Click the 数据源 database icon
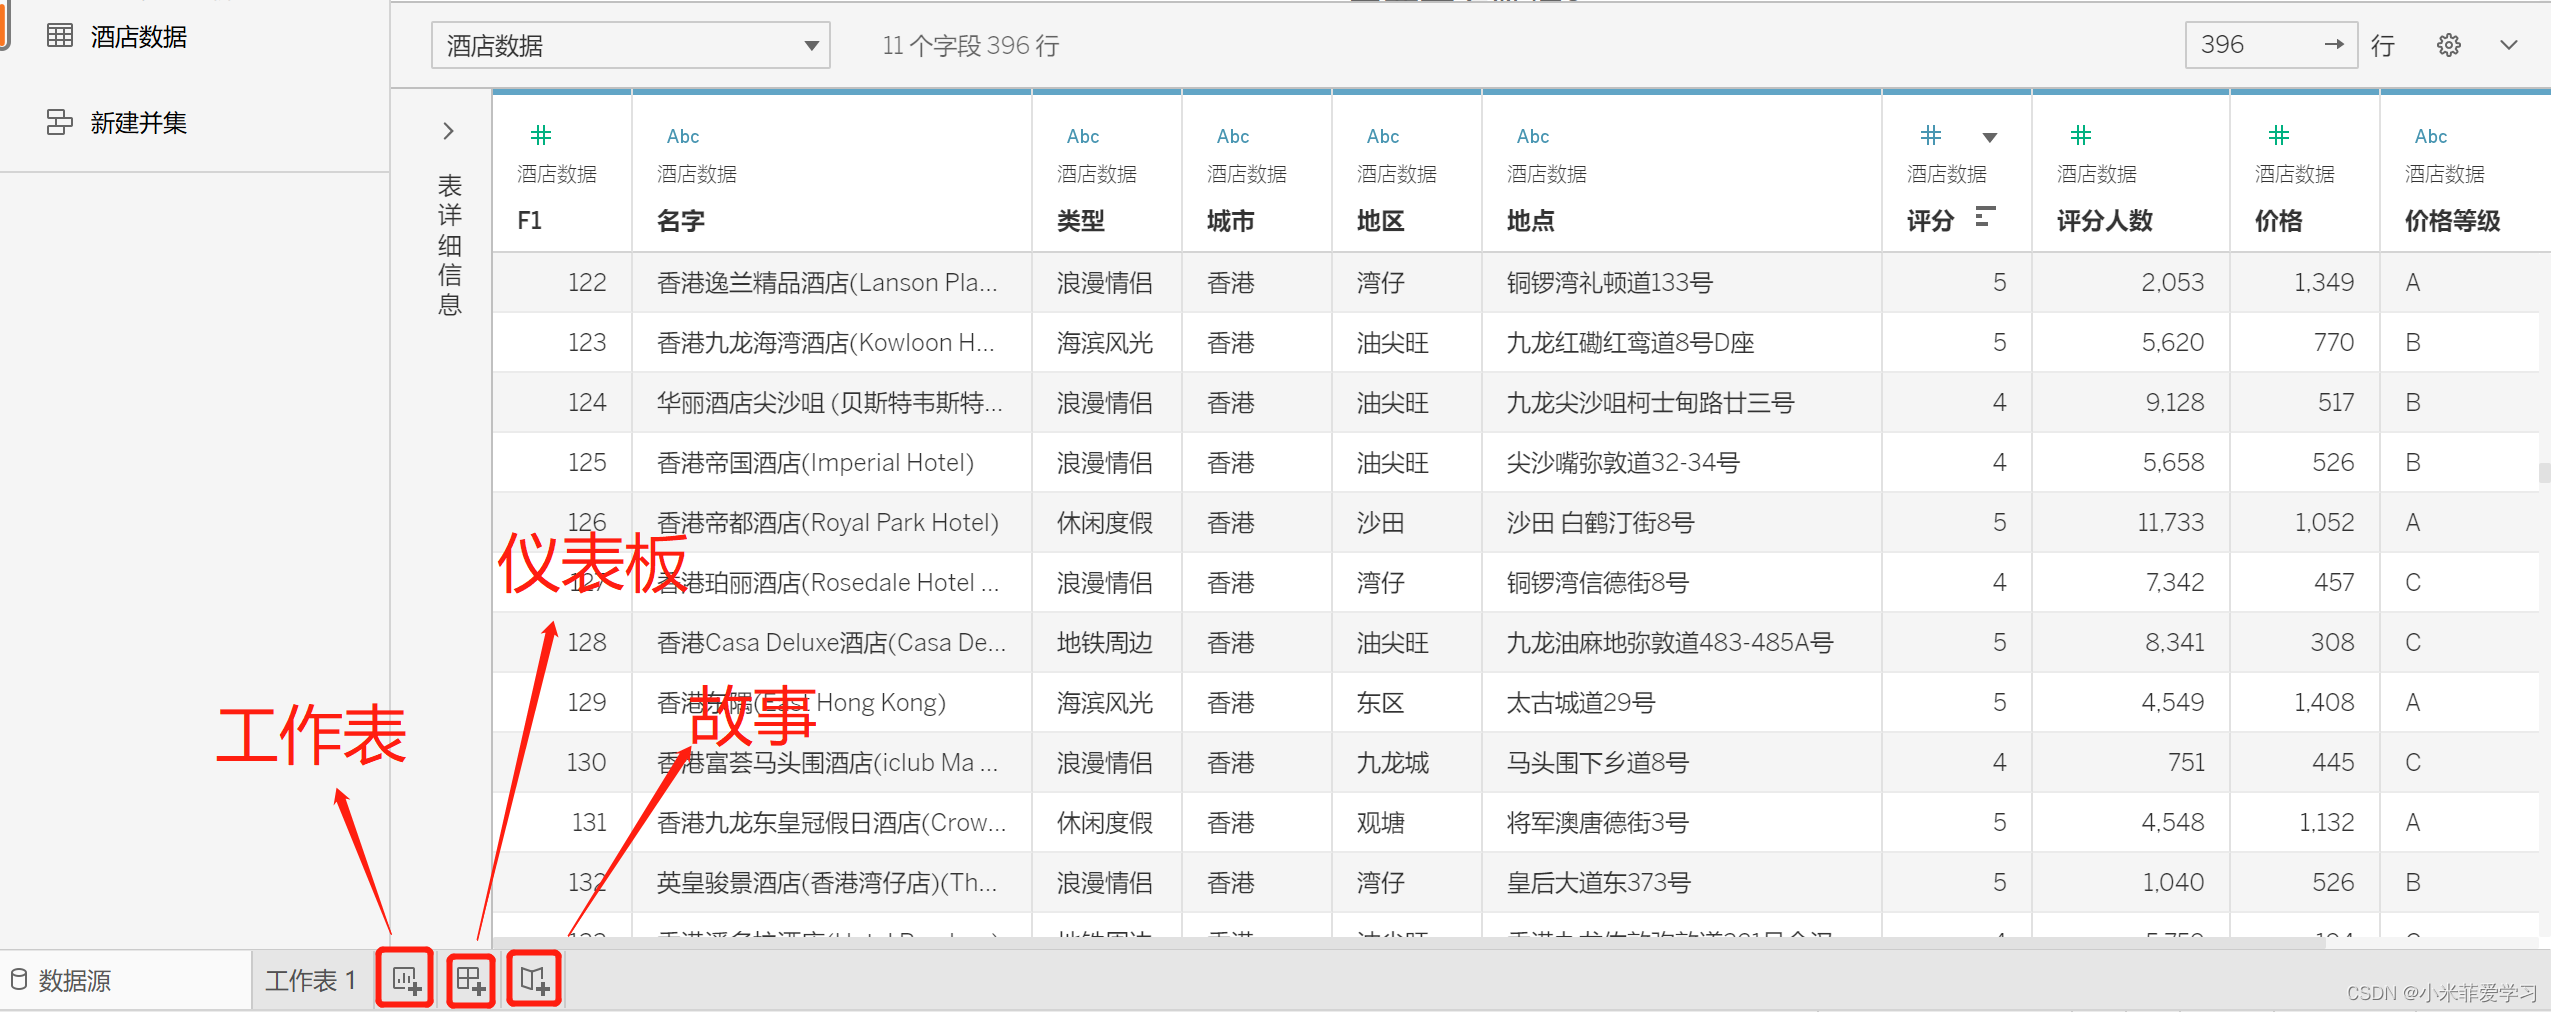Screen dimensions: 2551x1012 [19, 979]
